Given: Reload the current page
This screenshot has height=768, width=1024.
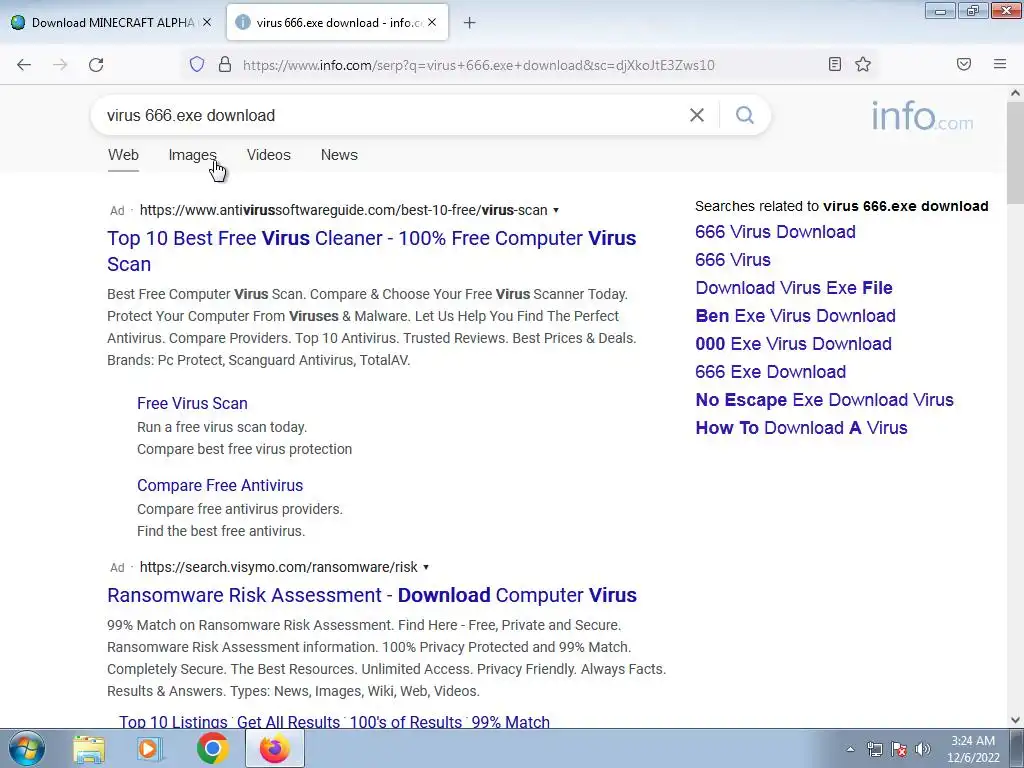Looking at the screenshot, I should click(96, 65).
